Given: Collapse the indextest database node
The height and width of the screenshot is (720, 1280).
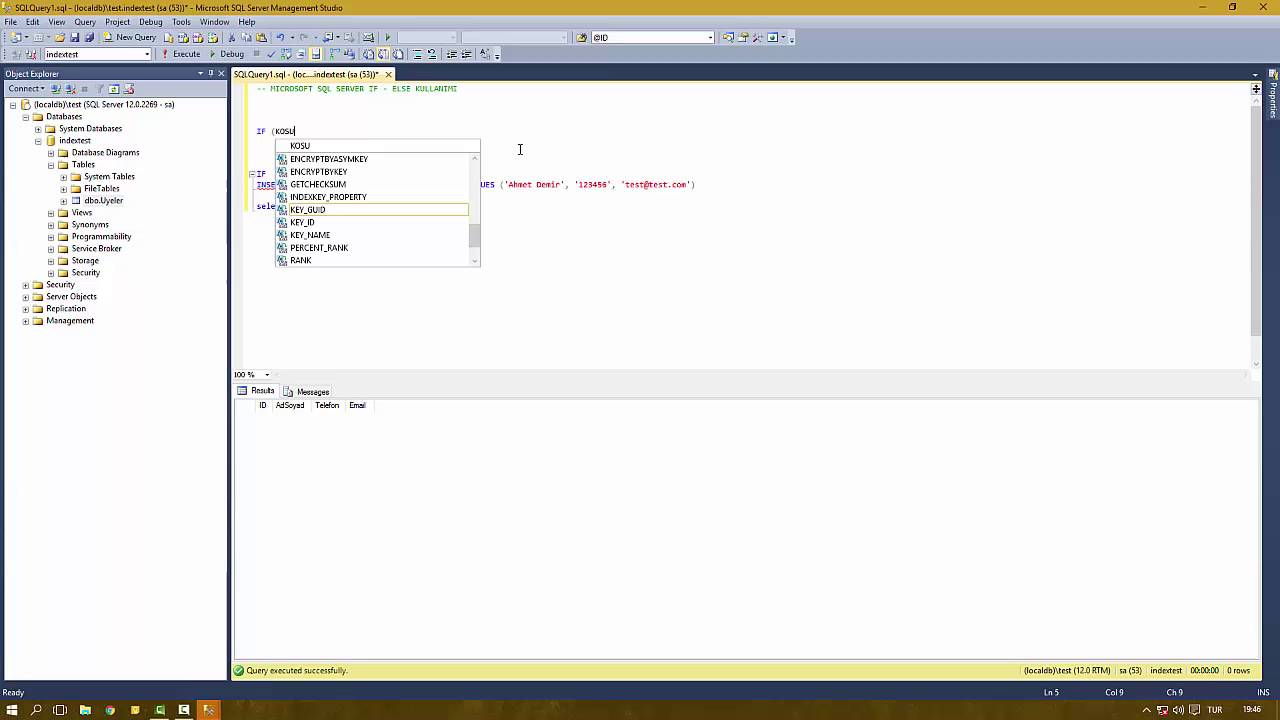Looking at the screenshot, I should coord(38,141).
